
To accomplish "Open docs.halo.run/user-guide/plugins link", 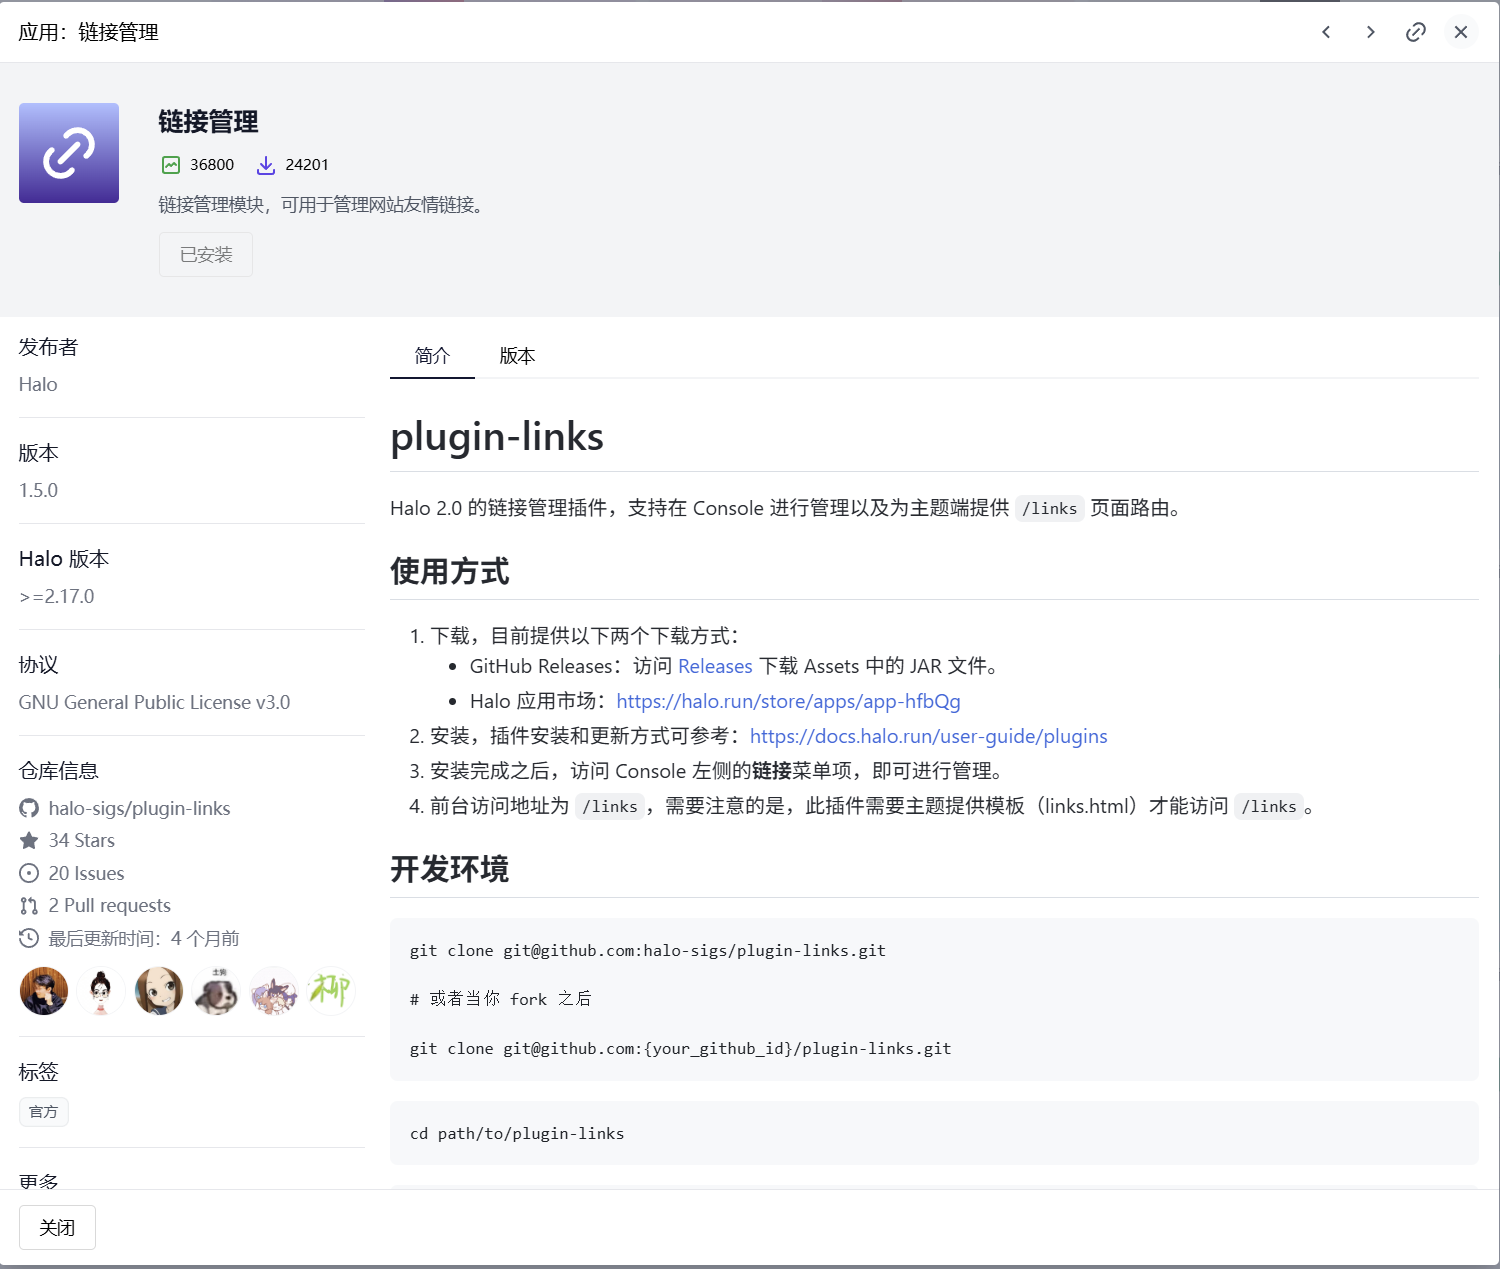I will [x=929, y=736].
